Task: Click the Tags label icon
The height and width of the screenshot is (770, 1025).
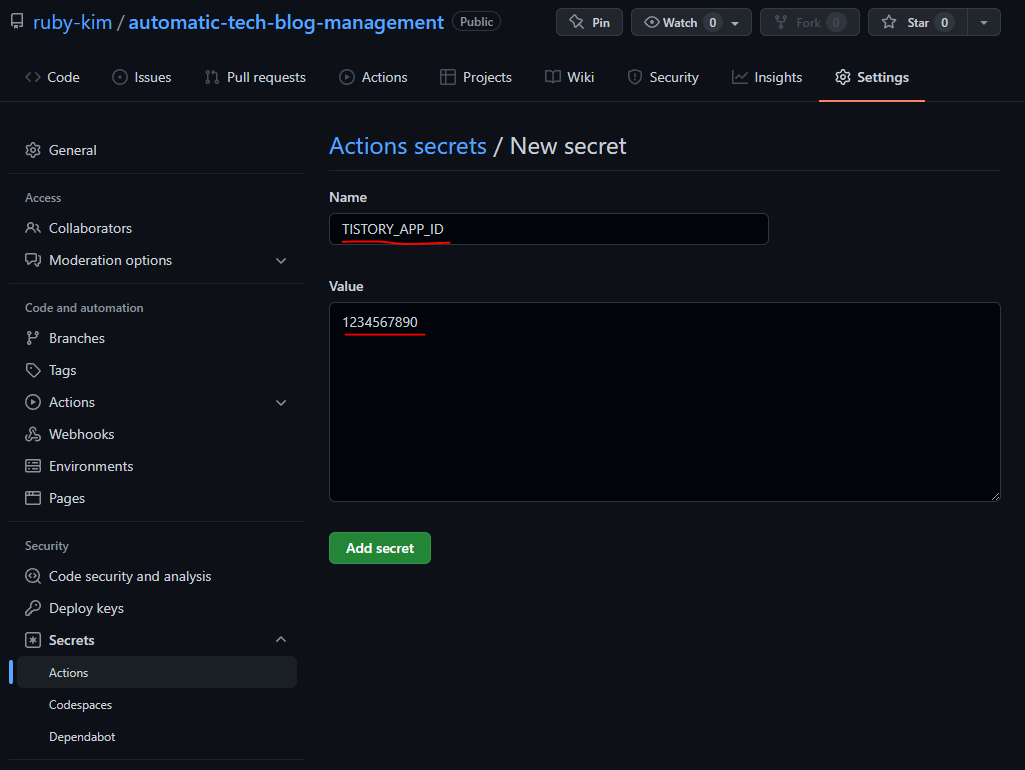Action: tap(33, 370)
